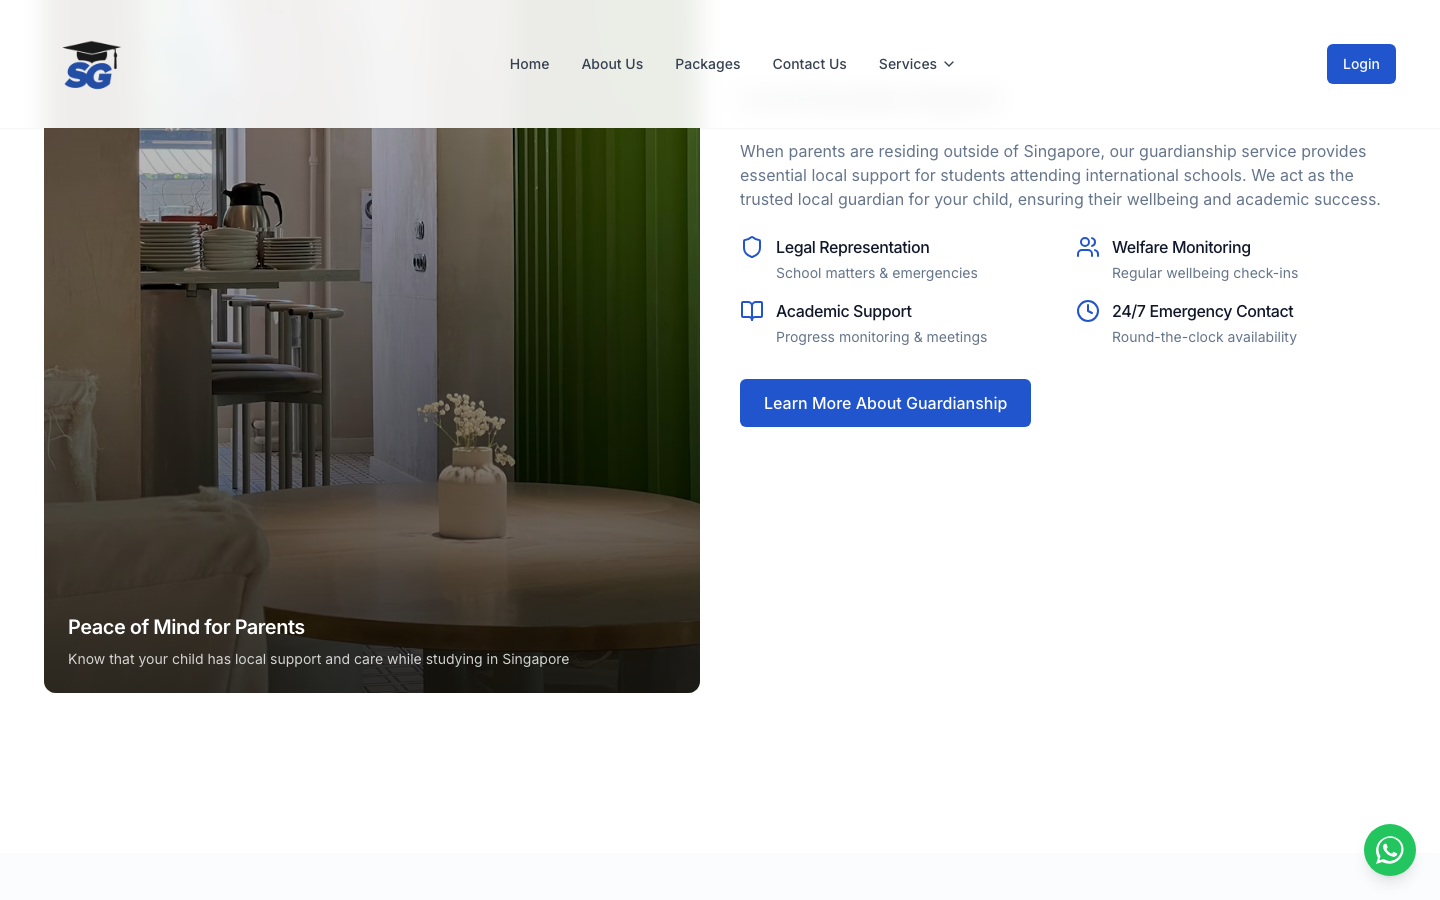Click the shield icon beside Legal Representation

point(752,247)
